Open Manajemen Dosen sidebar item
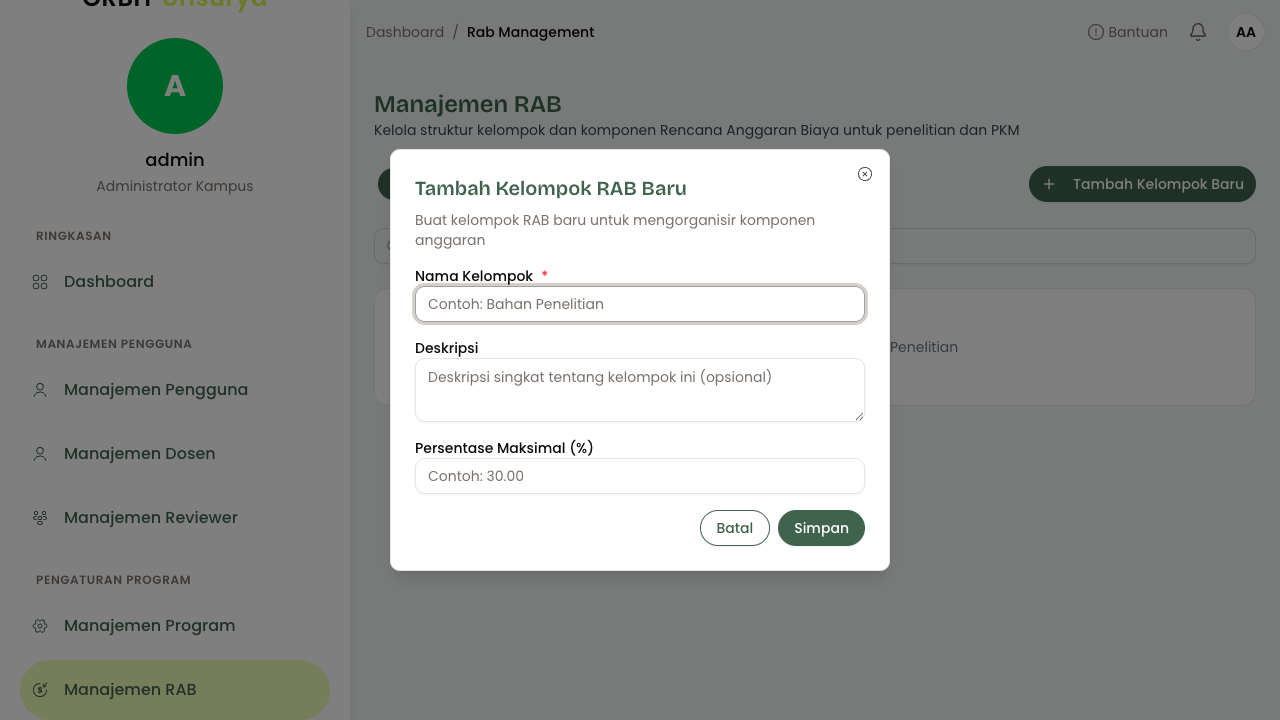The image size is (1280, 720). (175, 454)
